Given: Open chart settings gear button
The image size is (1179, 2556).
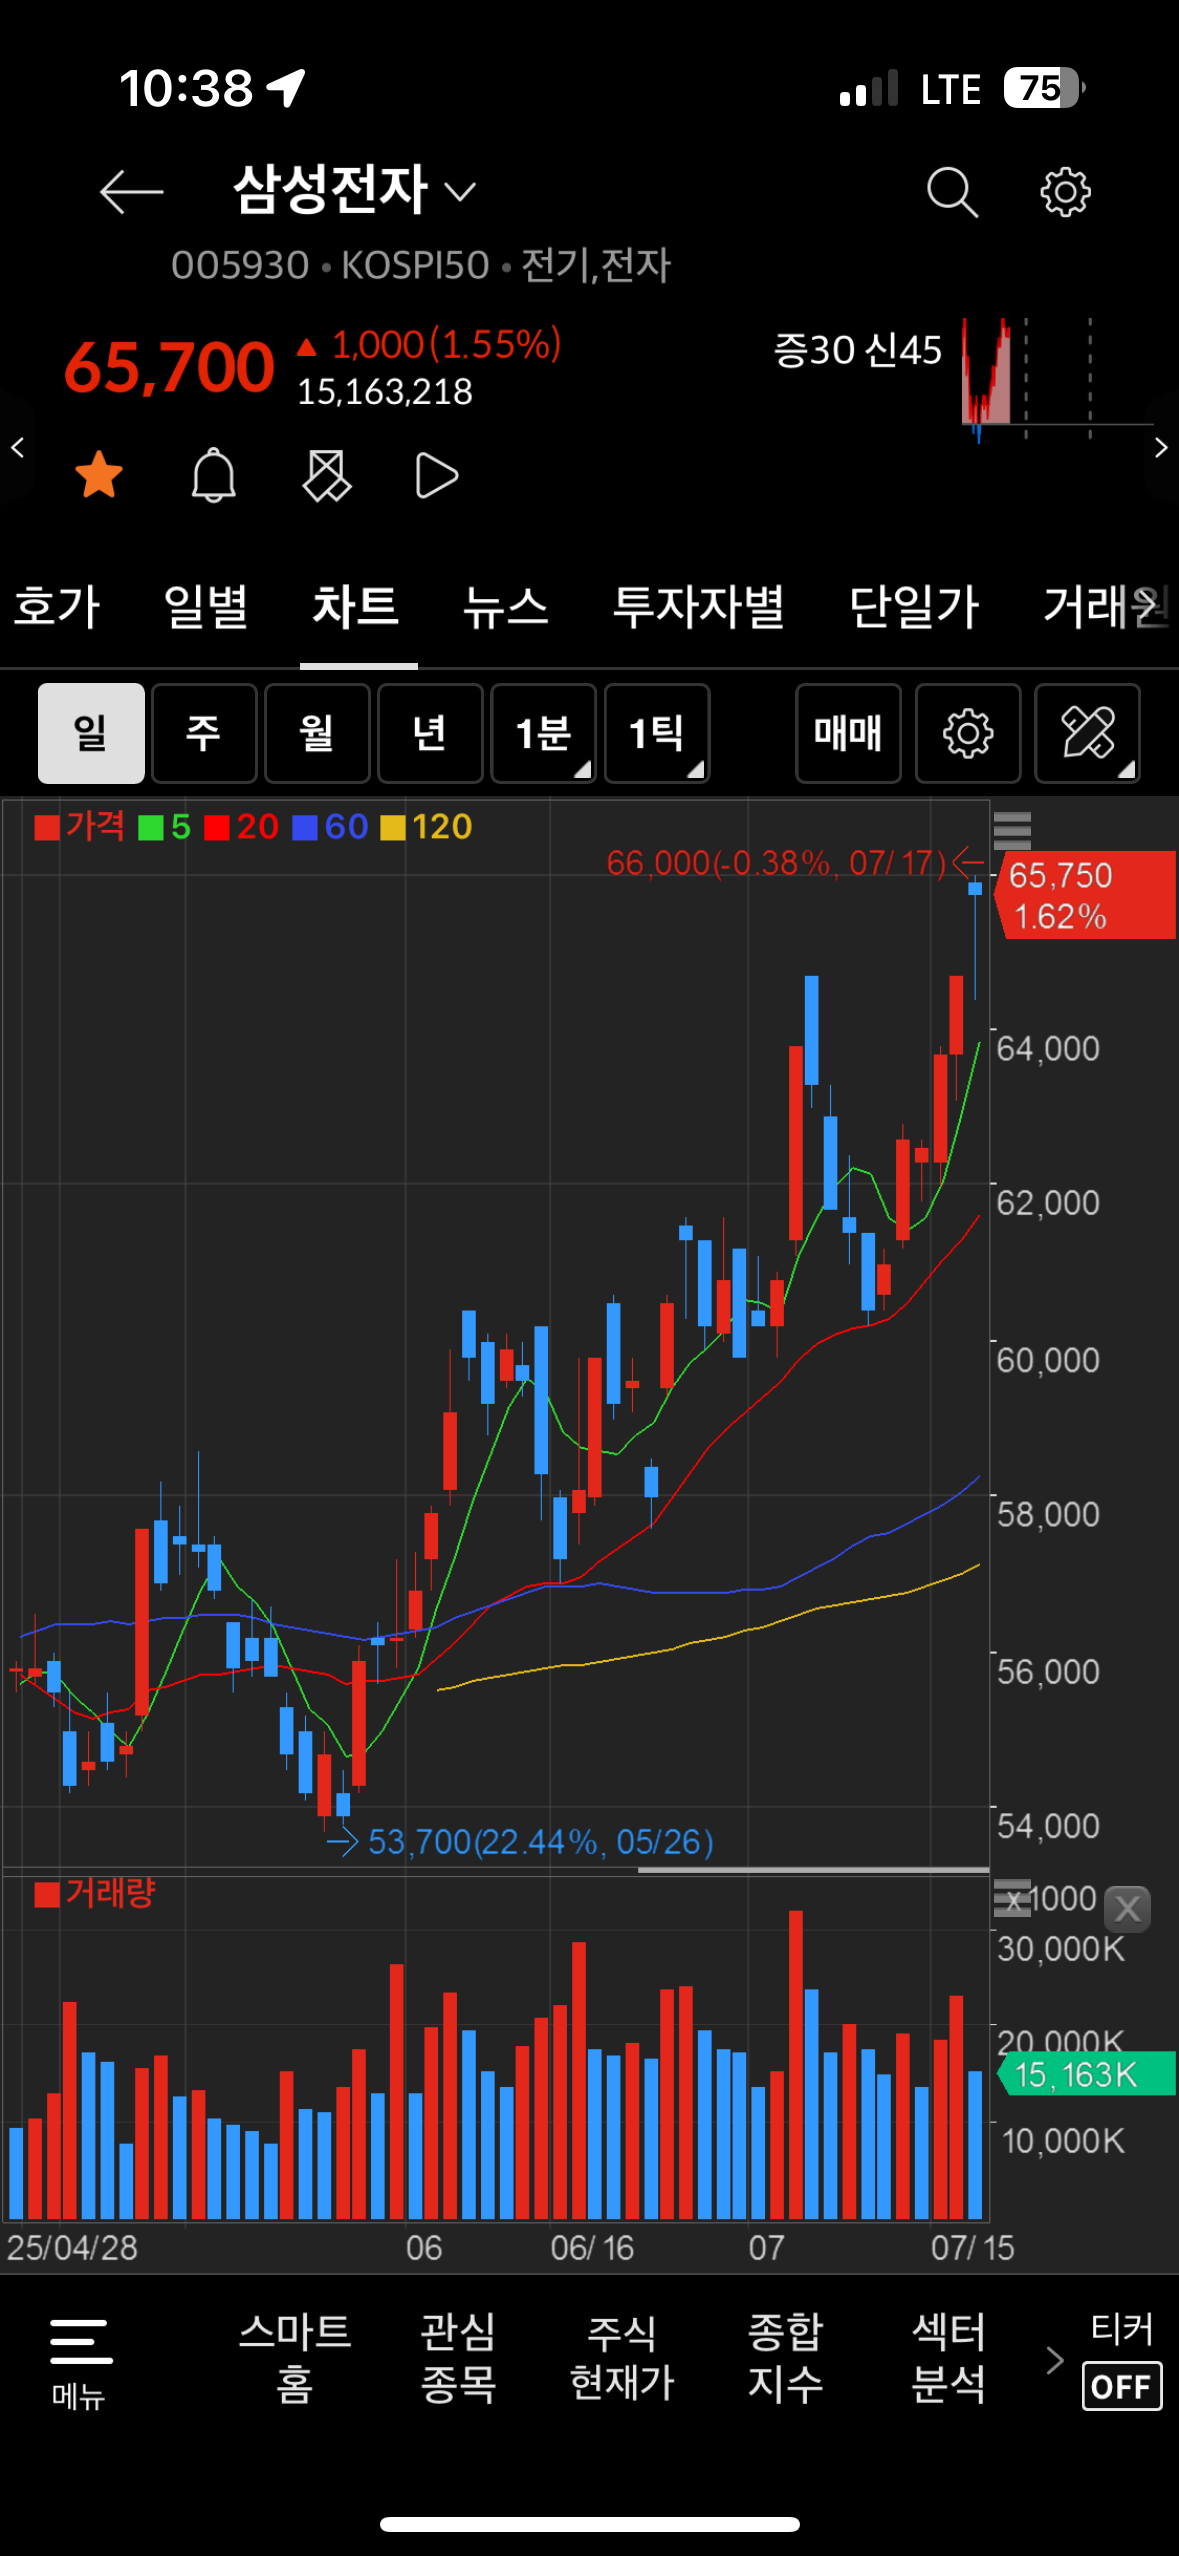Looking at the screenshot, I should 968,733.
